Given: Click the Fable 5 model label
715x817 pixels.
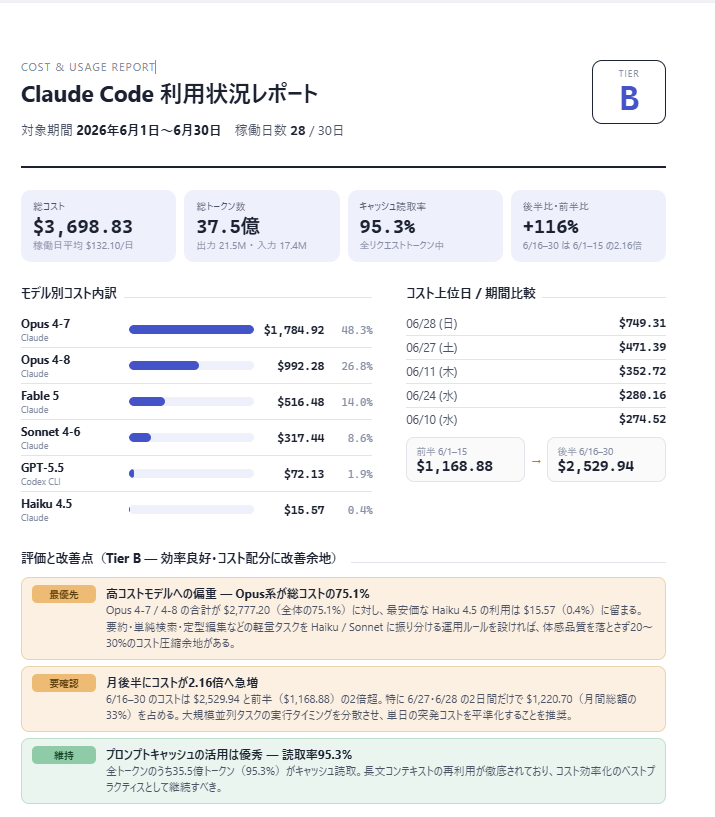Looking at the screenshot, I should point(40,395).
